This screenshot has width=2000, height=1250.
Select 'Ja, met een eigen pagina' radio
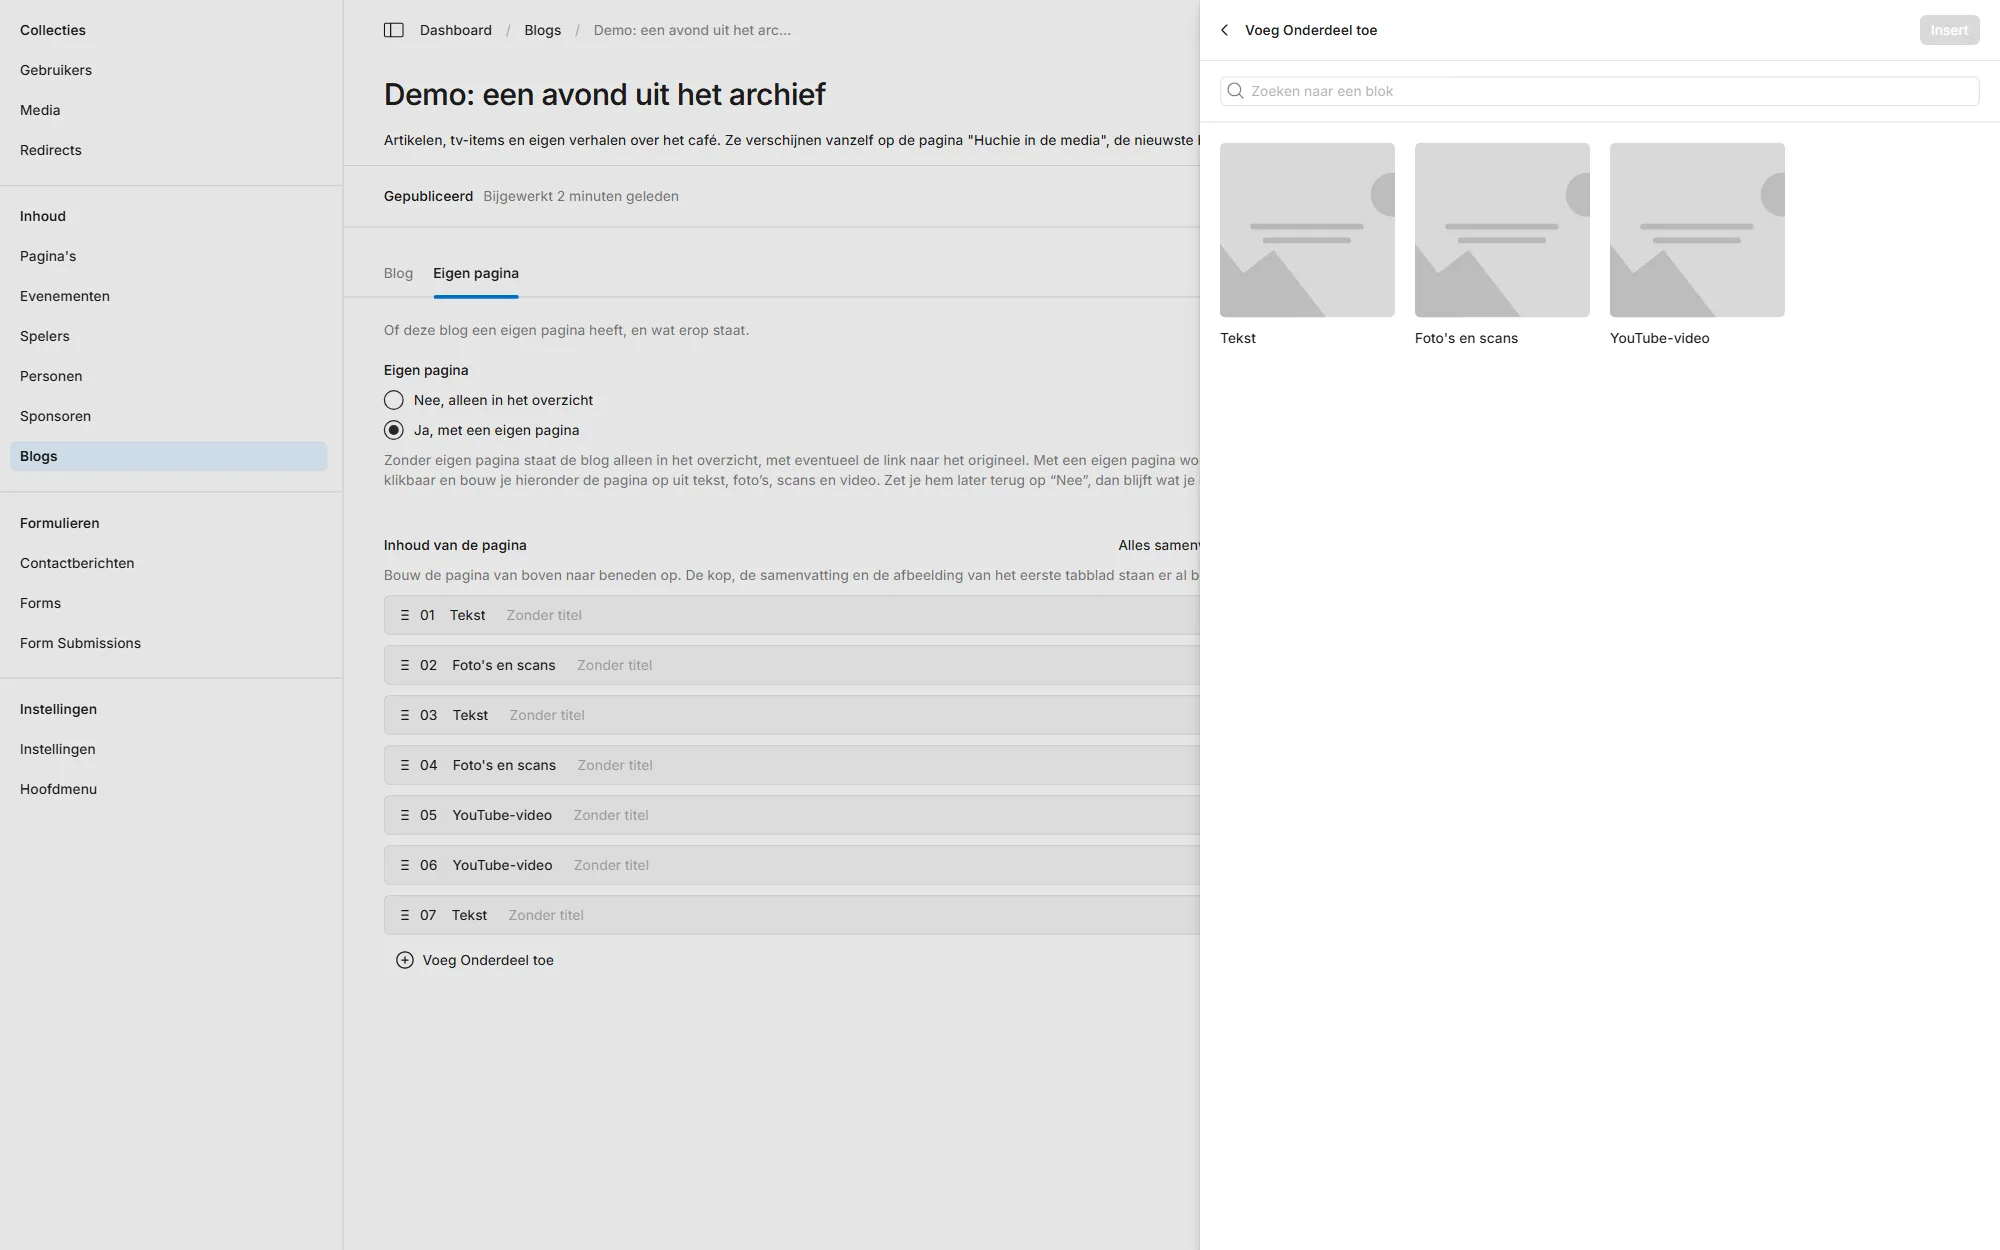(x=394, y=430)
